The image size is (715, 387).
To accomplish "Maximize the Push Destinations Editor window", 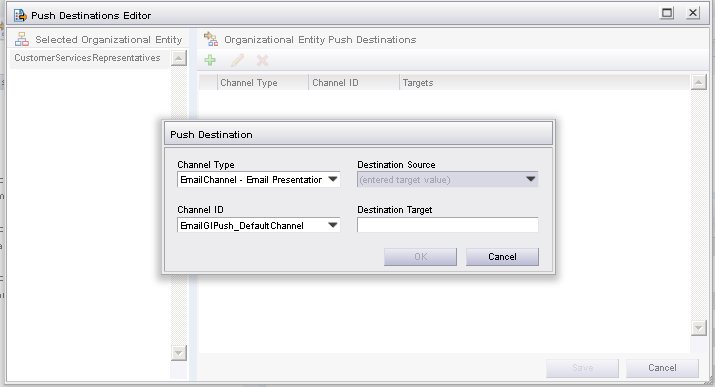I will pyautogui.click(x=667, y=13).
